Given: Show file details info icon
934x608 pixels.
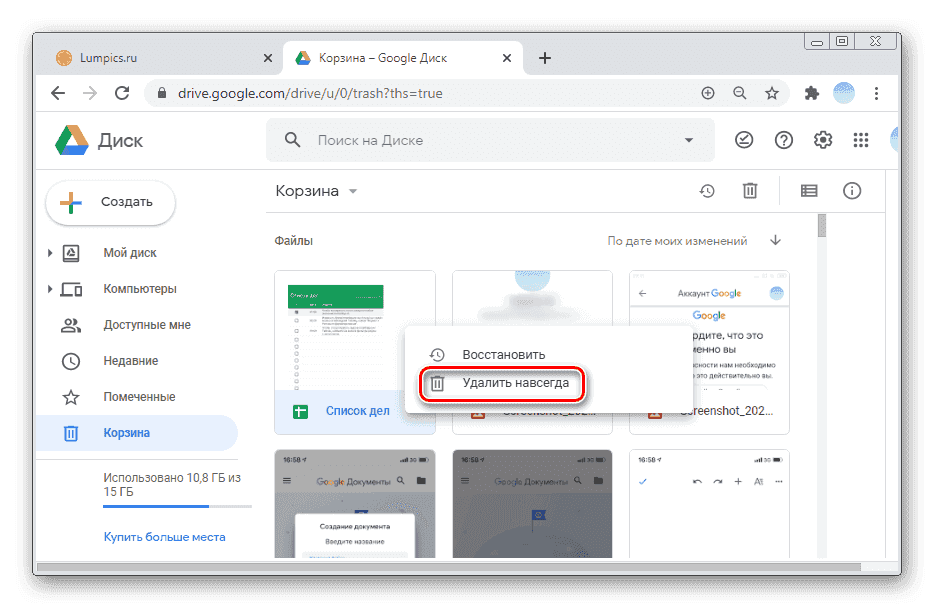Looking at the screenshot, I should 852,191.
